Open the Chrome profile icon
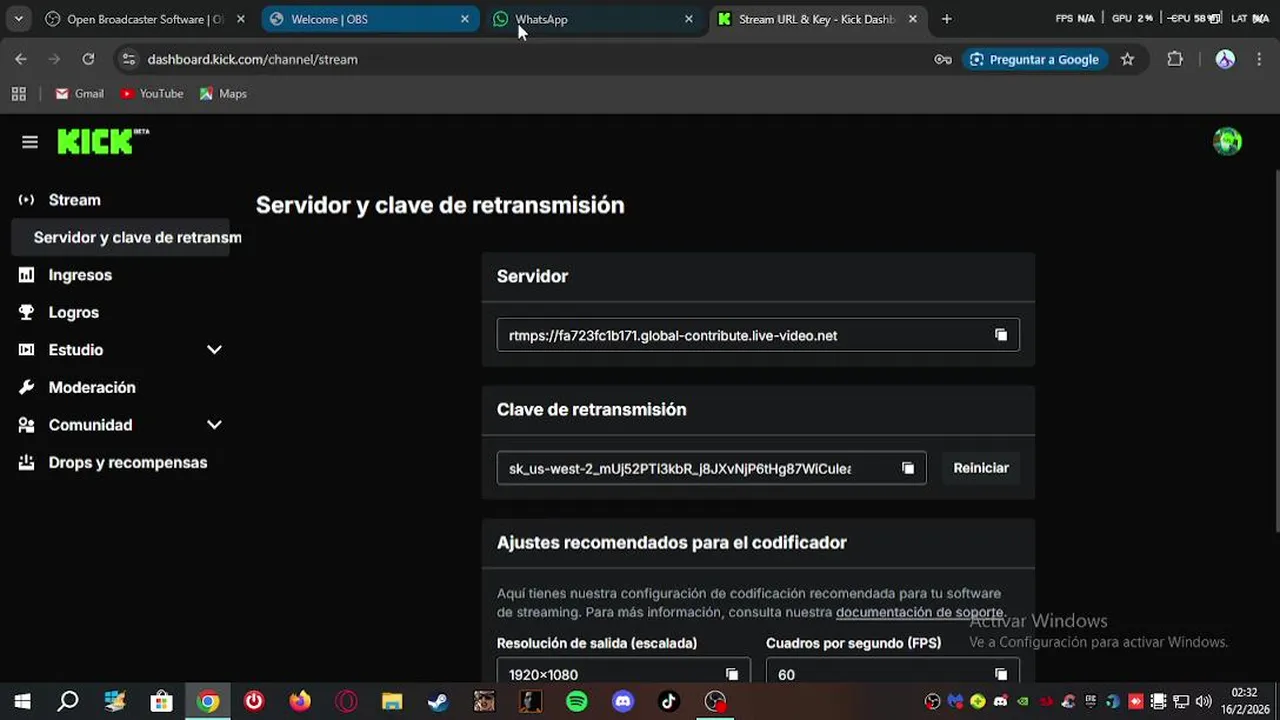The width and height of the screenshot is (1280, 720). (1225, 59)
